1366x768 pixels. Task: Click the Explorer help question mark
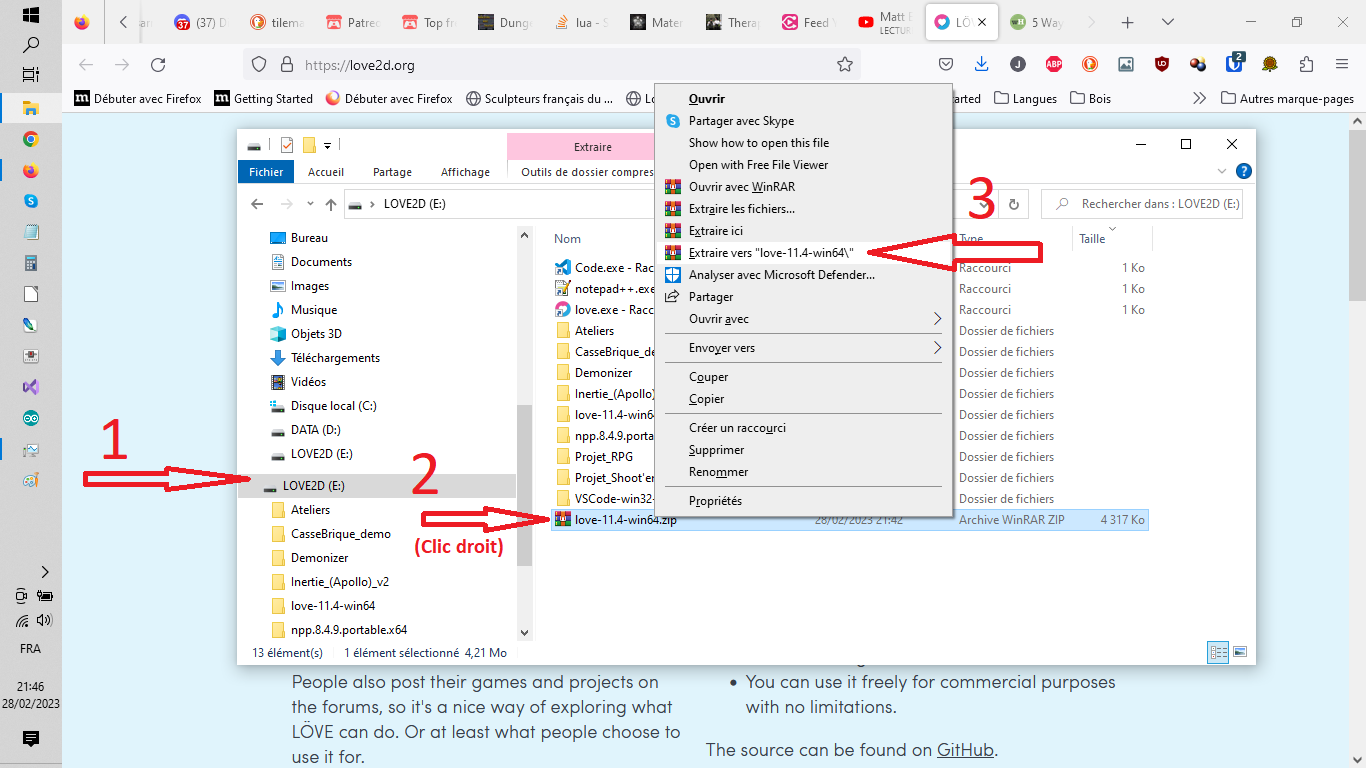click(x=1243, y=171)
